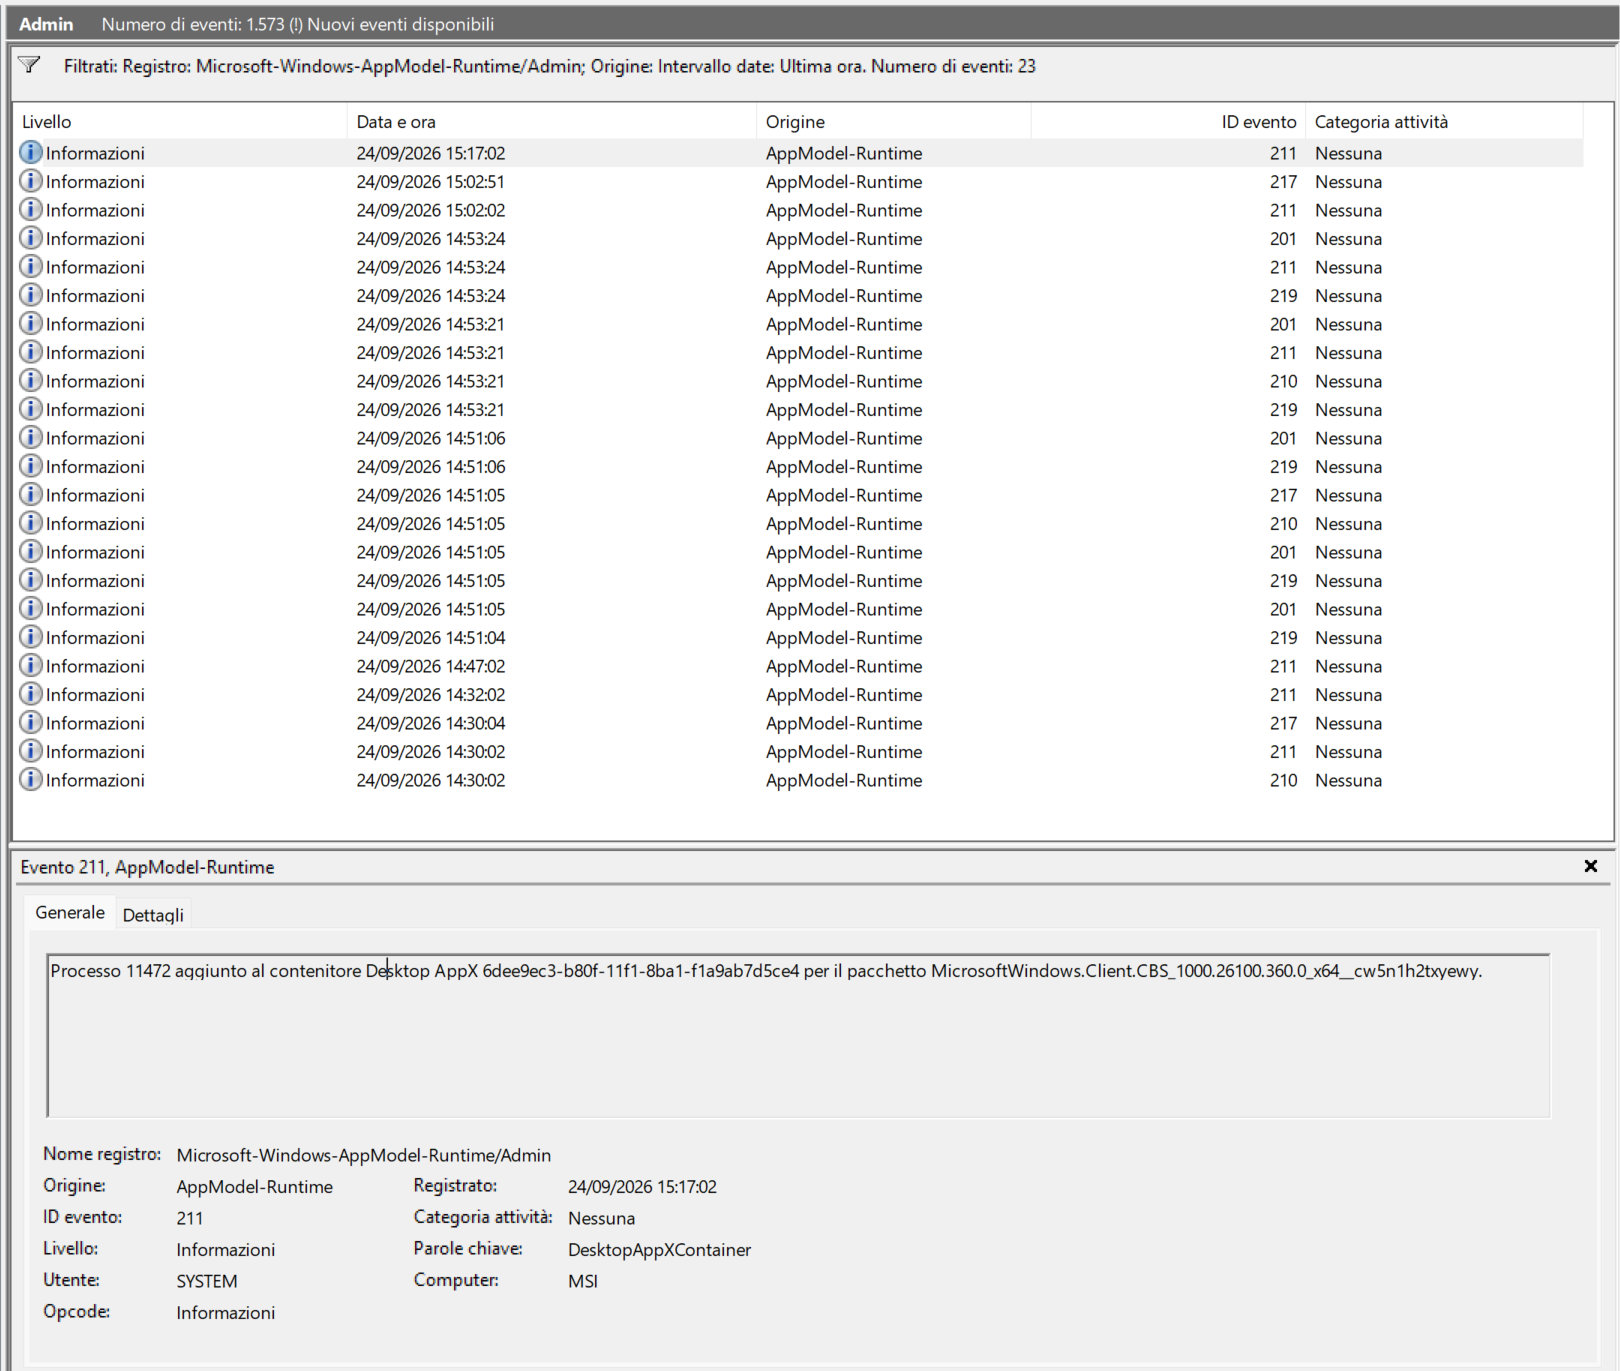Select the Generale tab
The width and height of the screenshot is (1620, 1371).
tap(70, 912)
